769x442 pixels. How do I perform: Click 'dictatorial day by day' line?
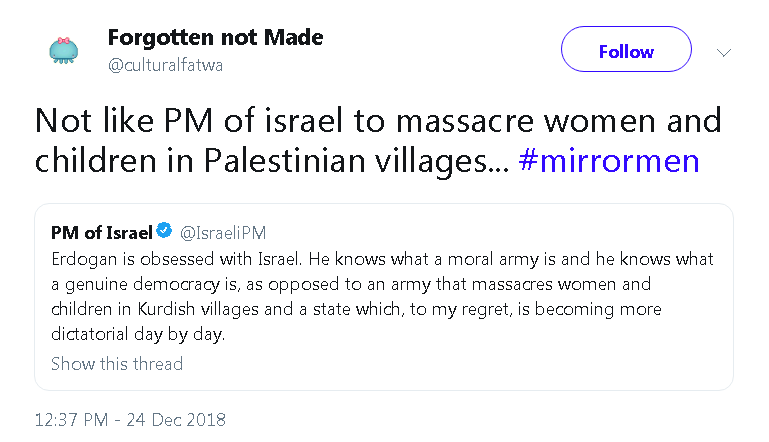(139, 335)
